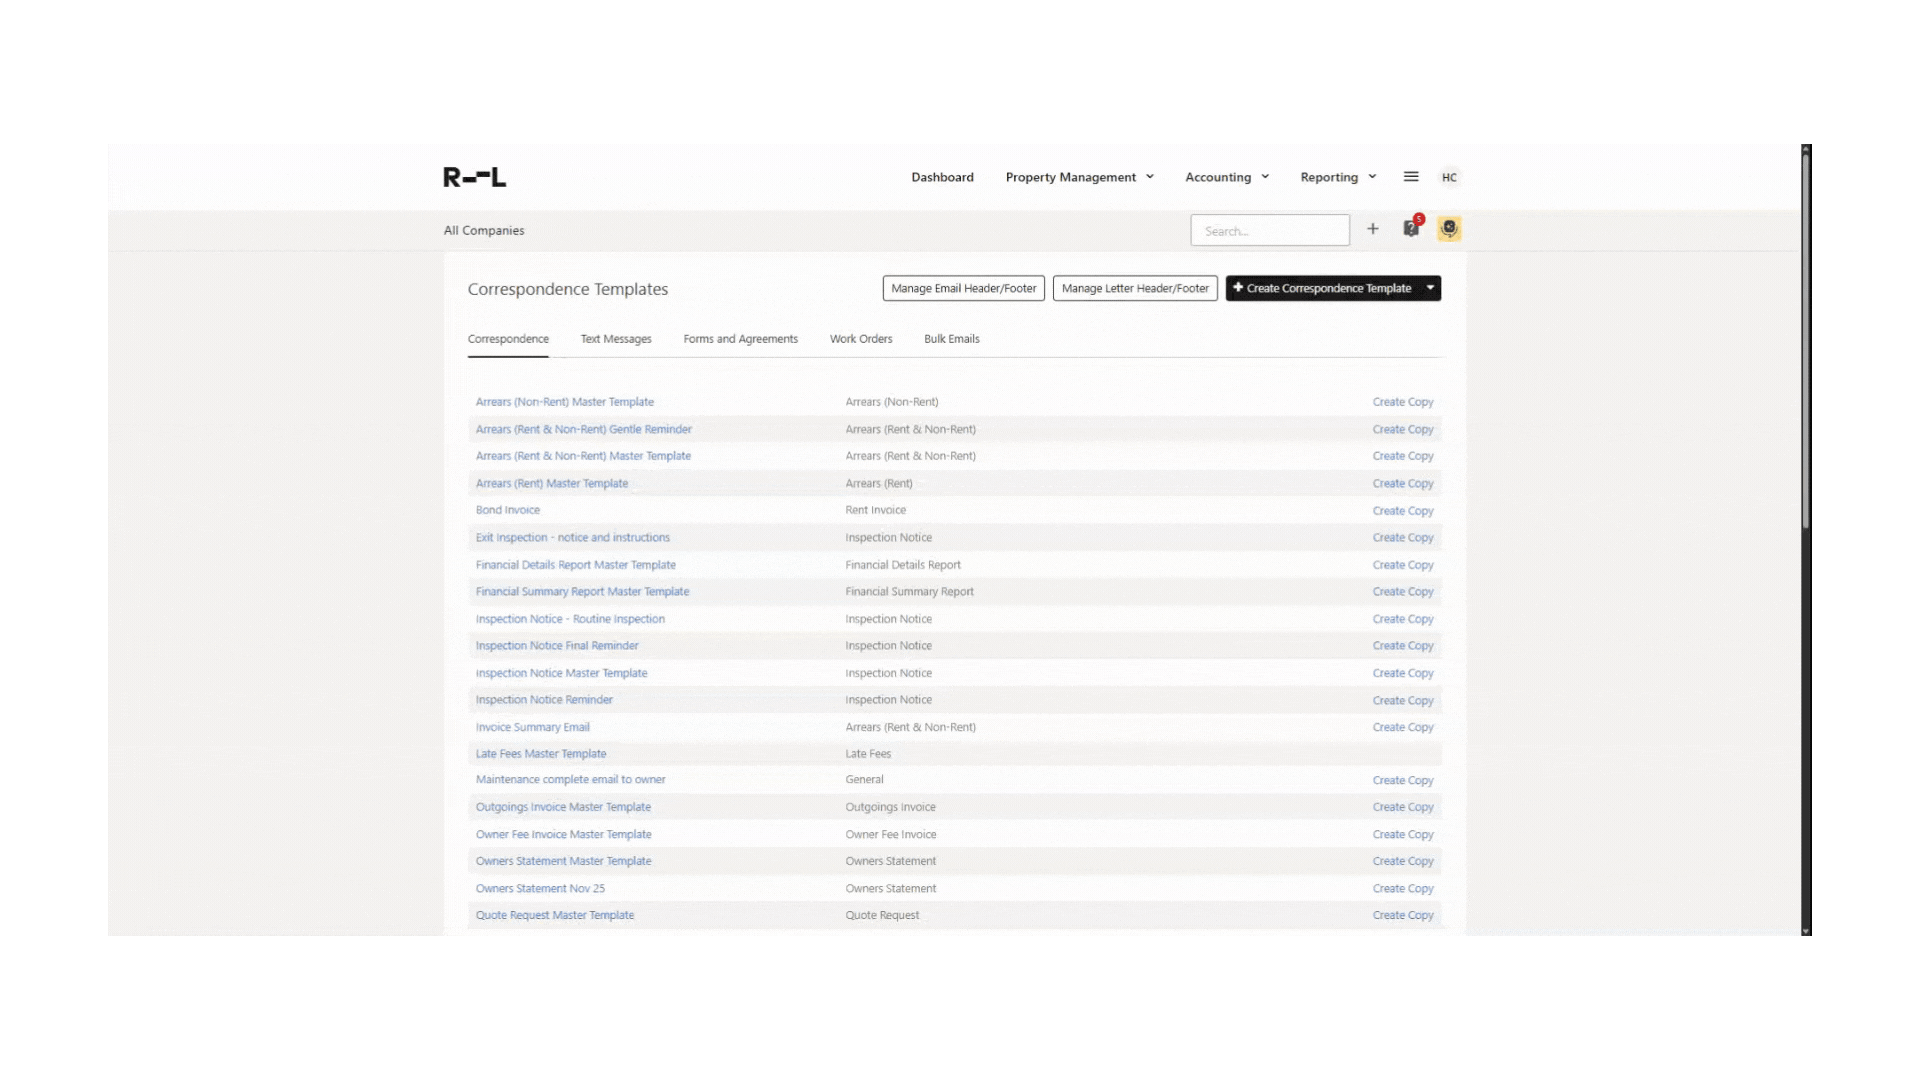This screenshot has width=1920, height=1080.
Task: Open help notifications icon with red badge
Action: click(x=1411, y=229)
